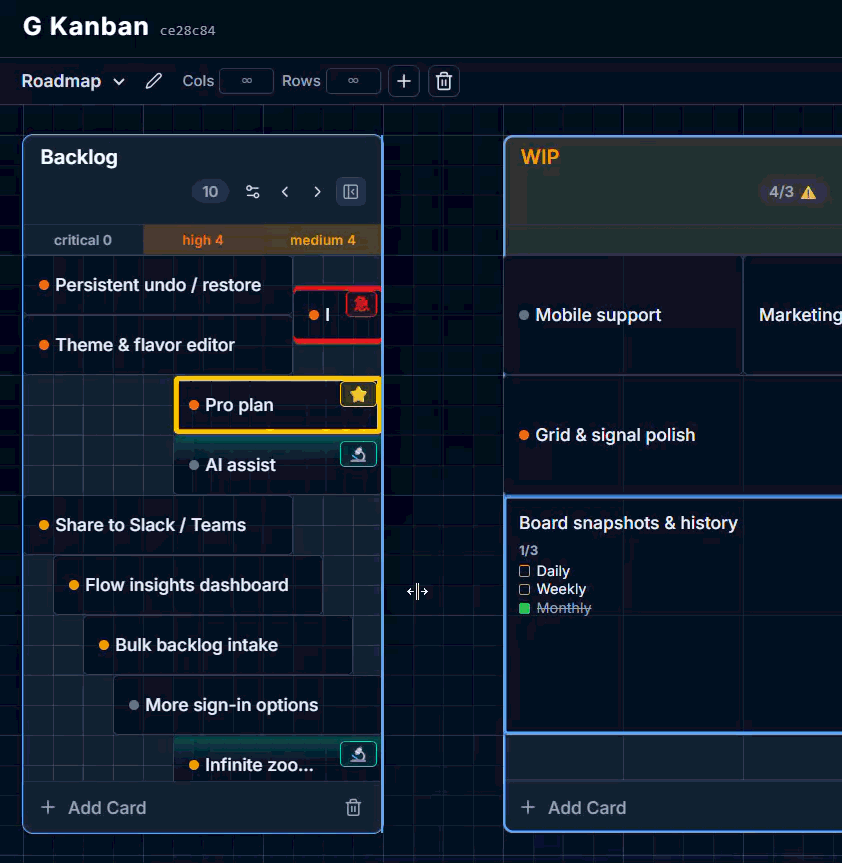
Task: Collapse Backlog column with panel icon
Action: [351, 192]
